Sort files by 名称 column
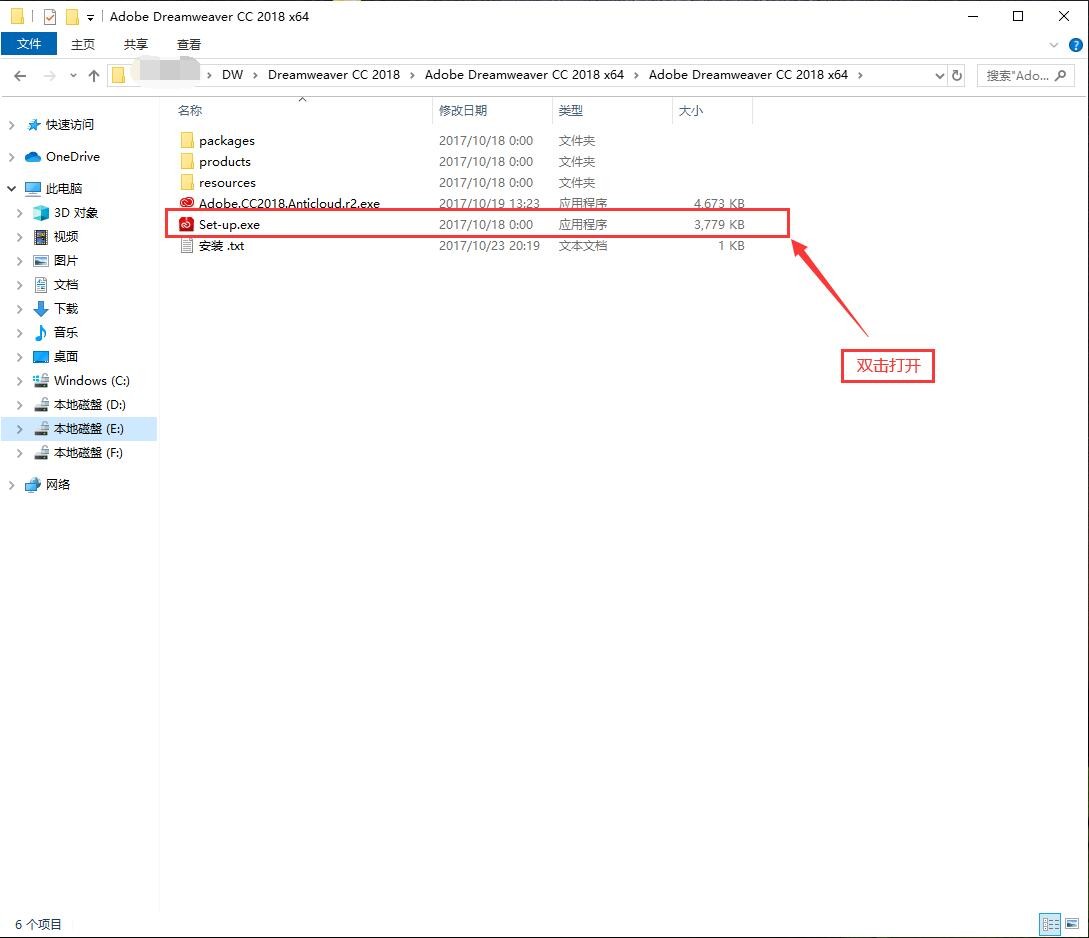The height and width of the screenshot is (938, 1089). pos(190,110)
